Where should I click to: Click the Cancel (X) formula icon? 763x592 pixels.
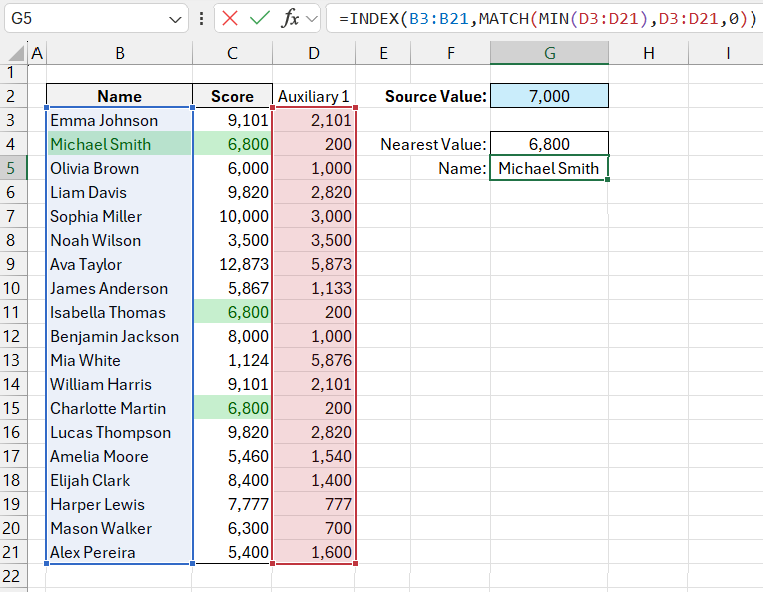coord(231,19)
